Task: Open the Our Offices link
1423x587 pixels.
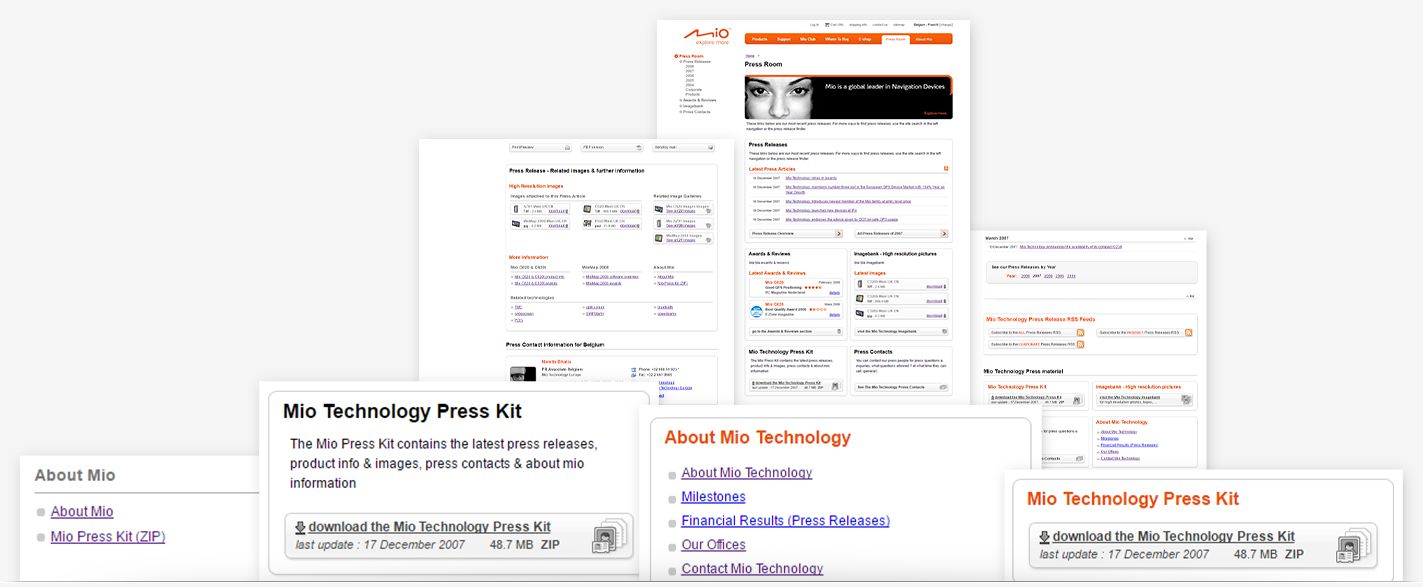Action: click(x=713, y=544)
